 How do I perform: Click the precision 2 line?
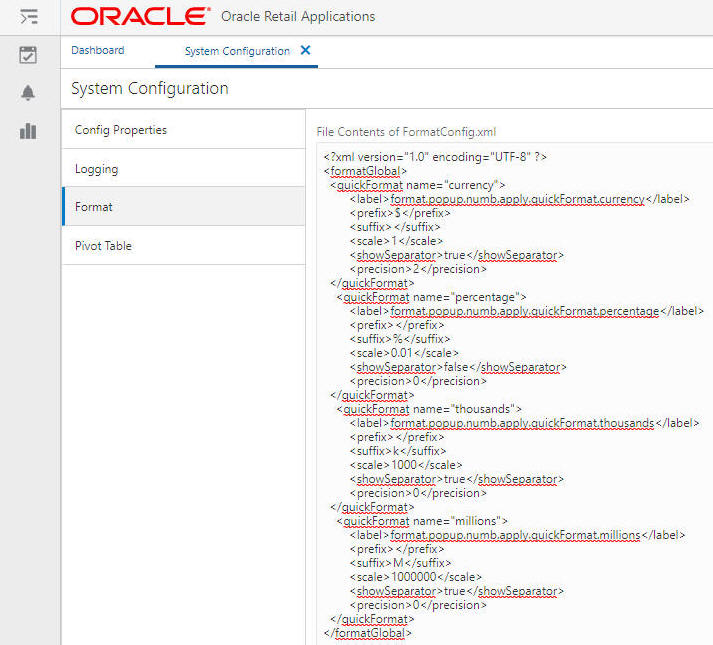tap(418, 269)
